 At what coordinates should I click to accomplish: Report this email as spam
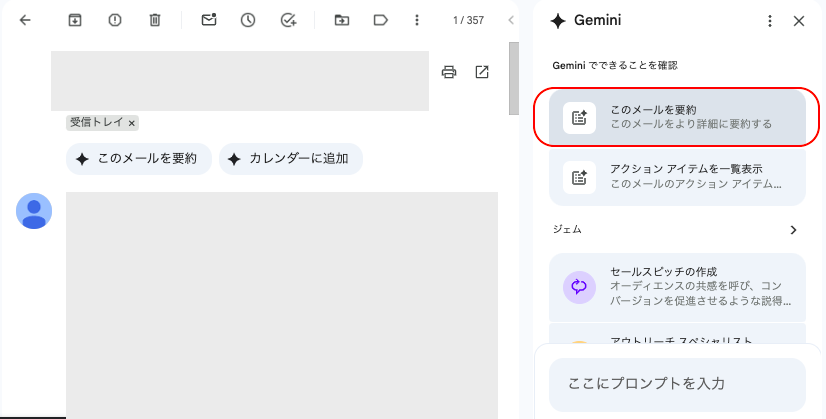(115, 20)
